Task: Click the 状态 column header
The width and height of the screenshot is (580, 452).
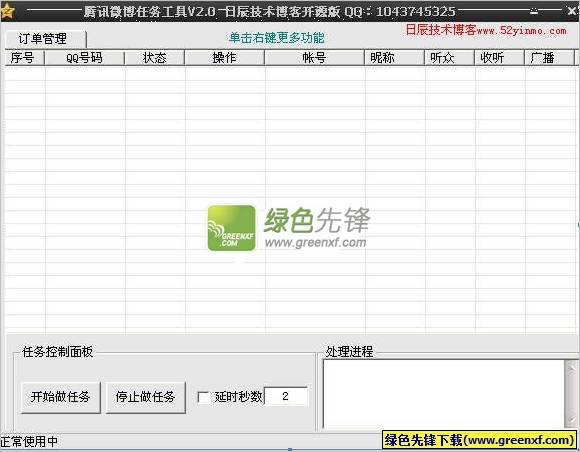Action: pos(155,58)
